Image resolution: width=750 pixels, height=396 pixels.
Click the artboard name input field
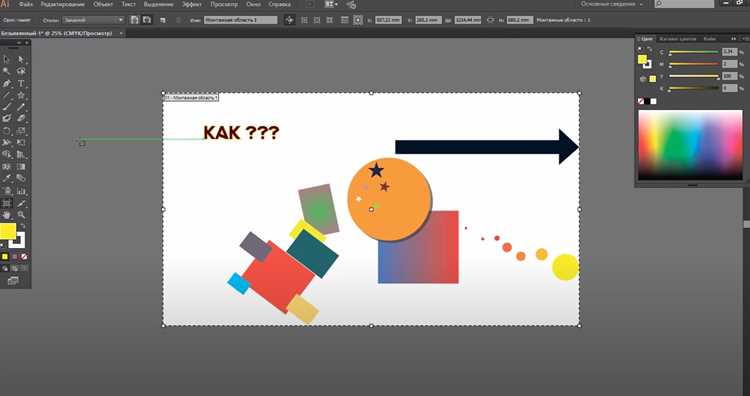pos(241,20)
